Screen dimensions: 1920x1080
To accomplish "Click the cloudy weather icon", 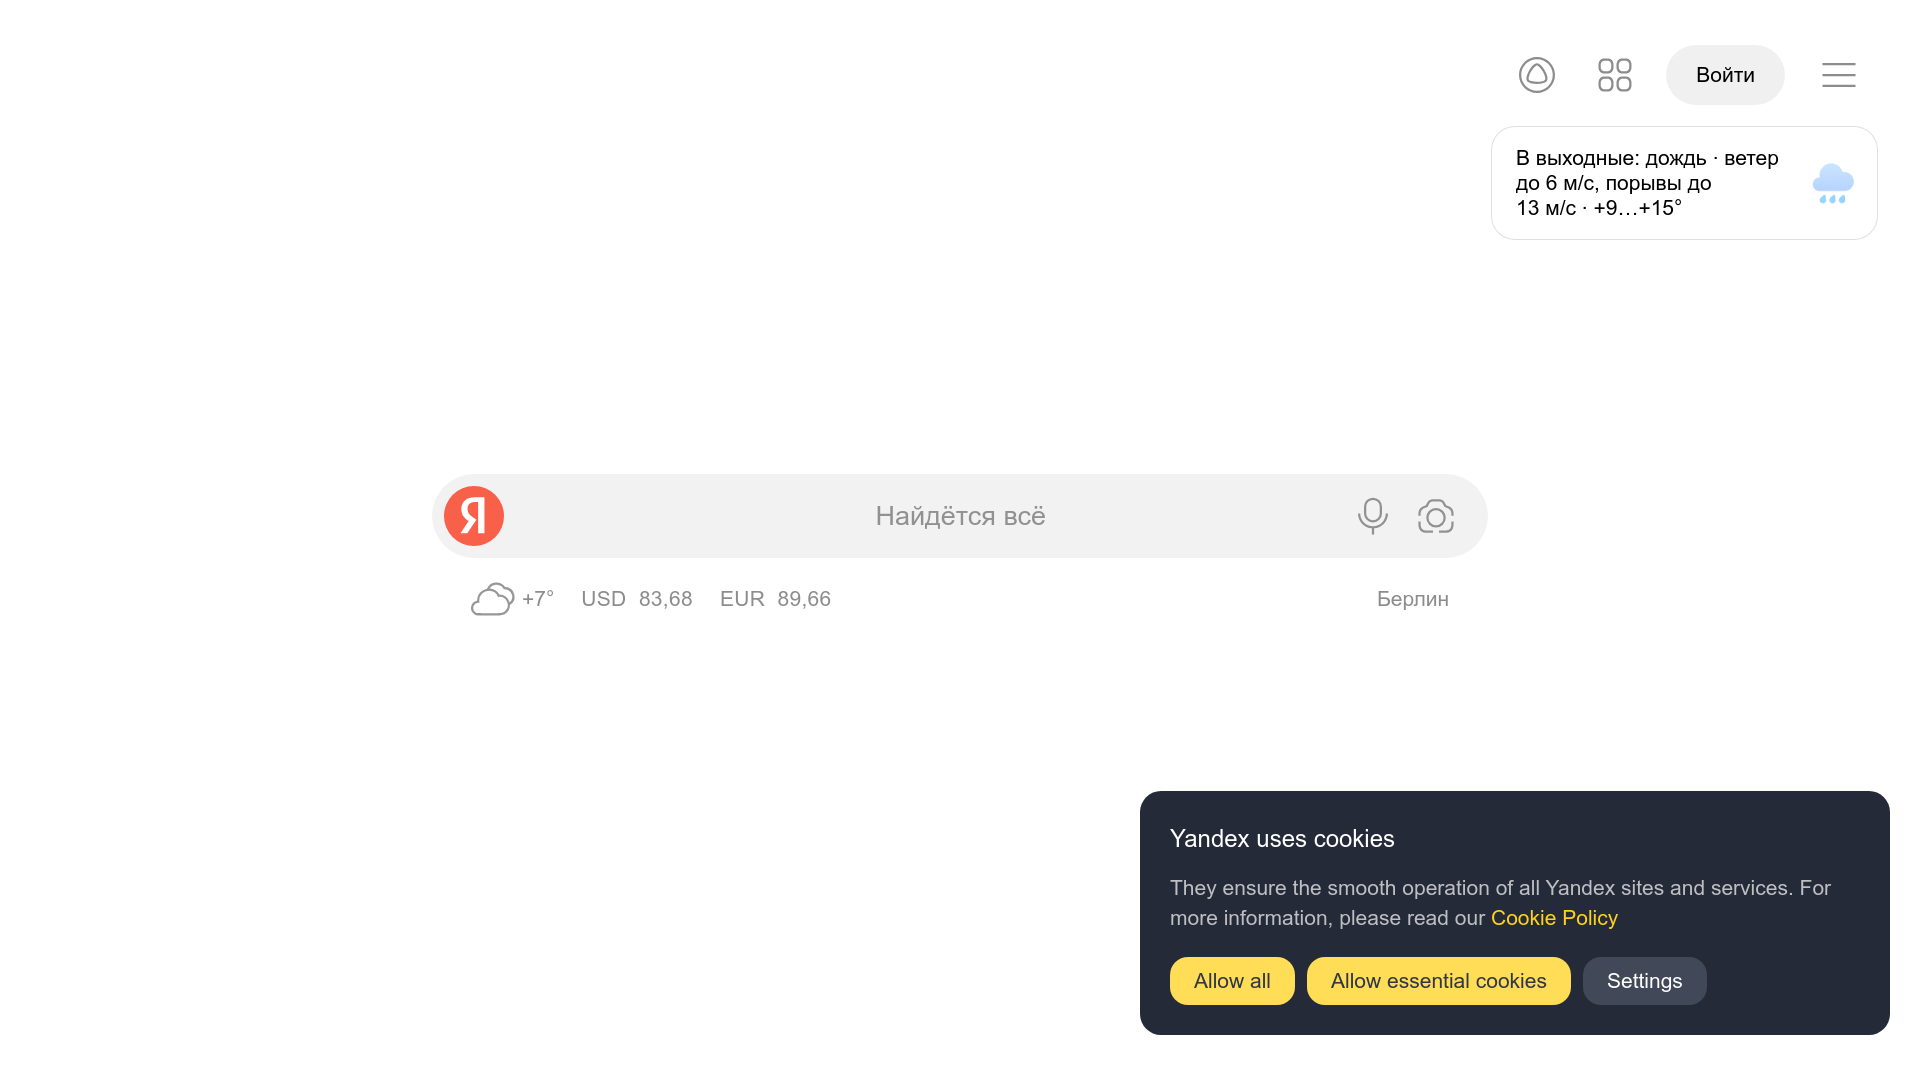I will click(493, 599).
